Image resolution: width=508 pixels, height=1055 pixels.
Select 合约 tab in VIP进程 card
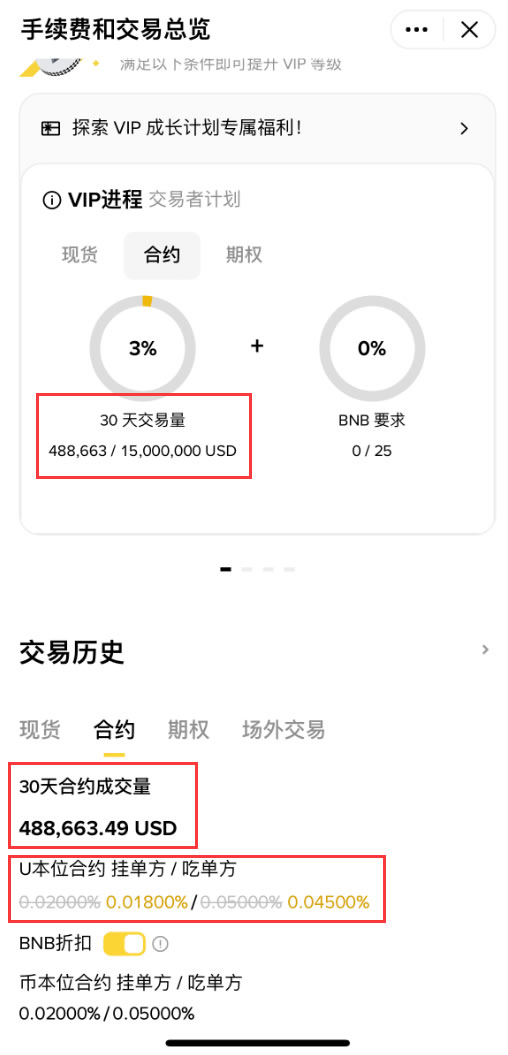coord(162,255)
